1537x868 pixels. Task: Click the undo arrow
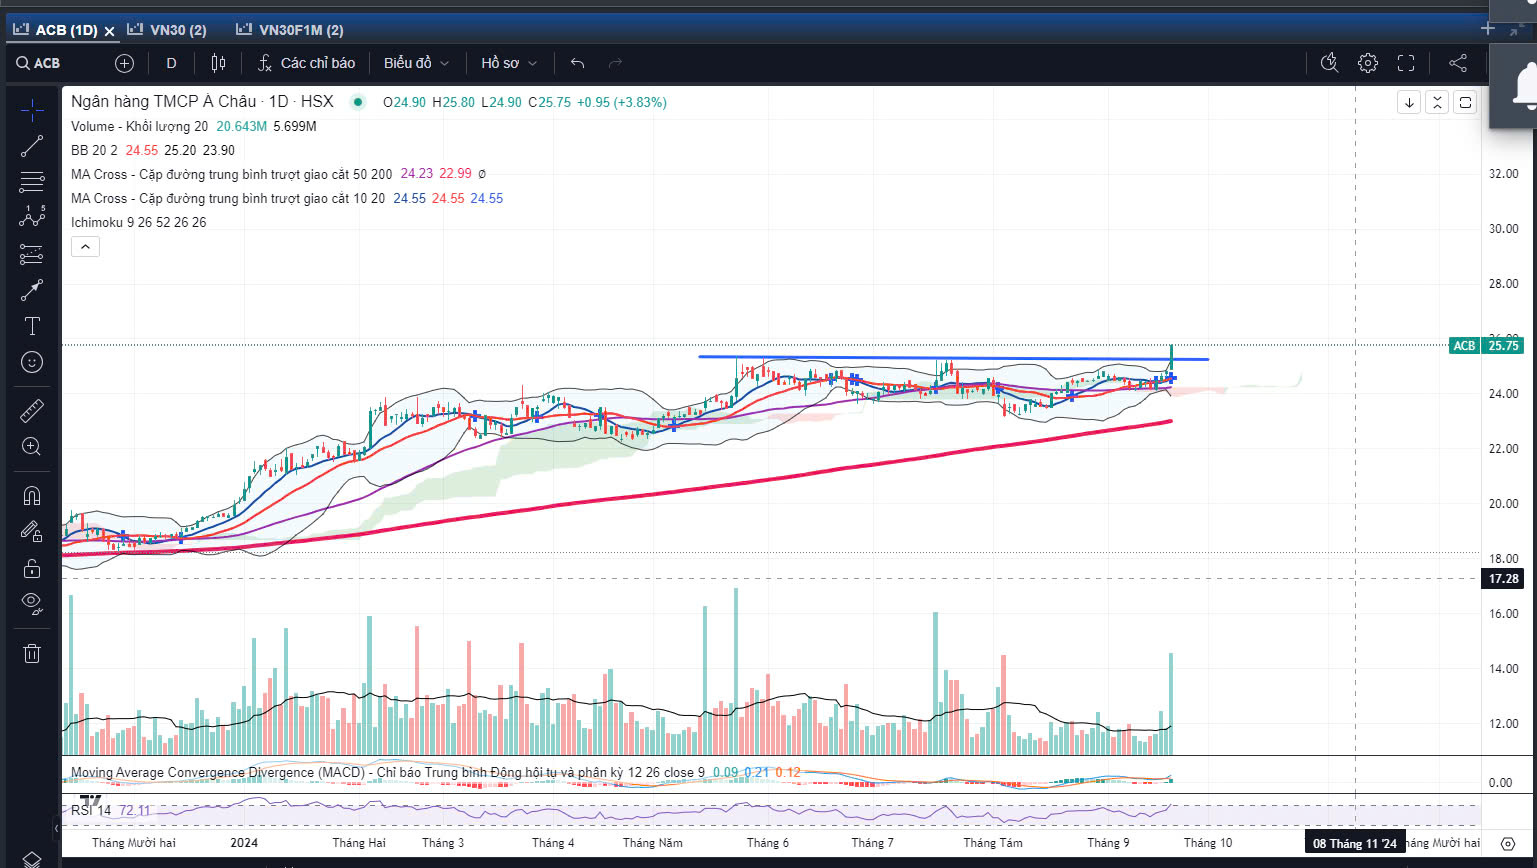coord(577,63)
